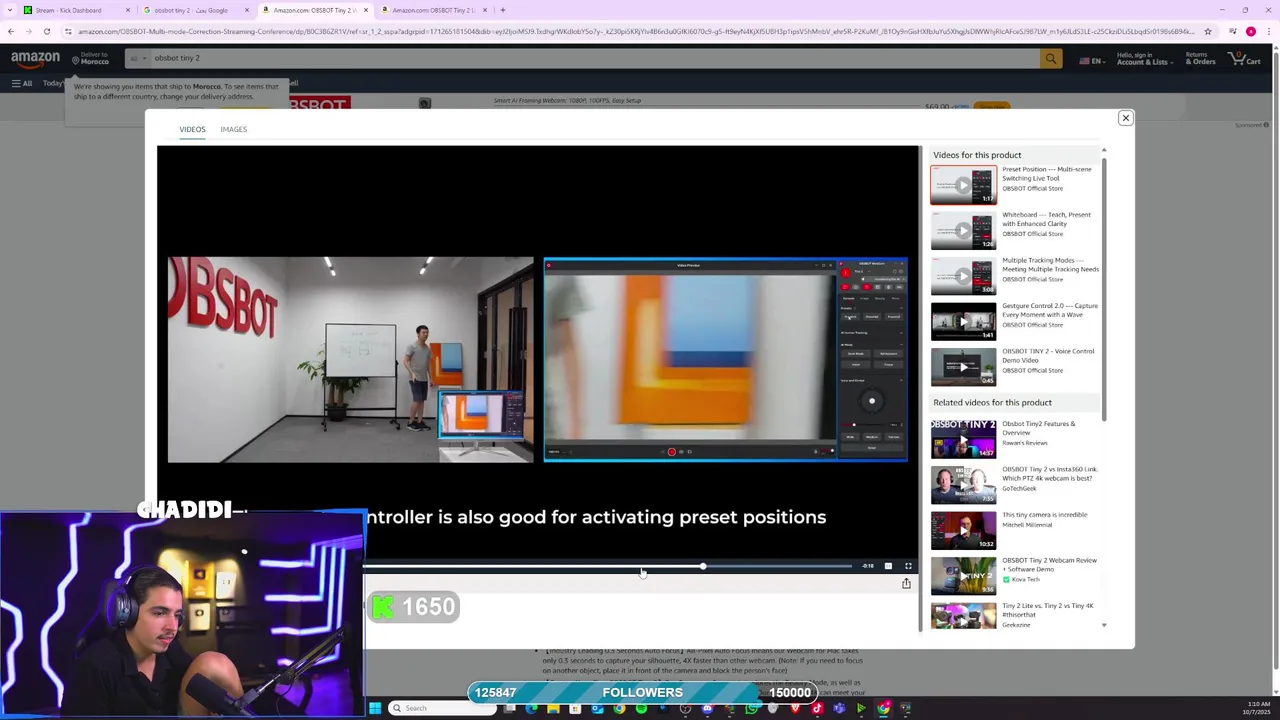The width and height of the screenshot is (1280, 720).
Task: Toggle video captions button
Action: pos(888,566)
